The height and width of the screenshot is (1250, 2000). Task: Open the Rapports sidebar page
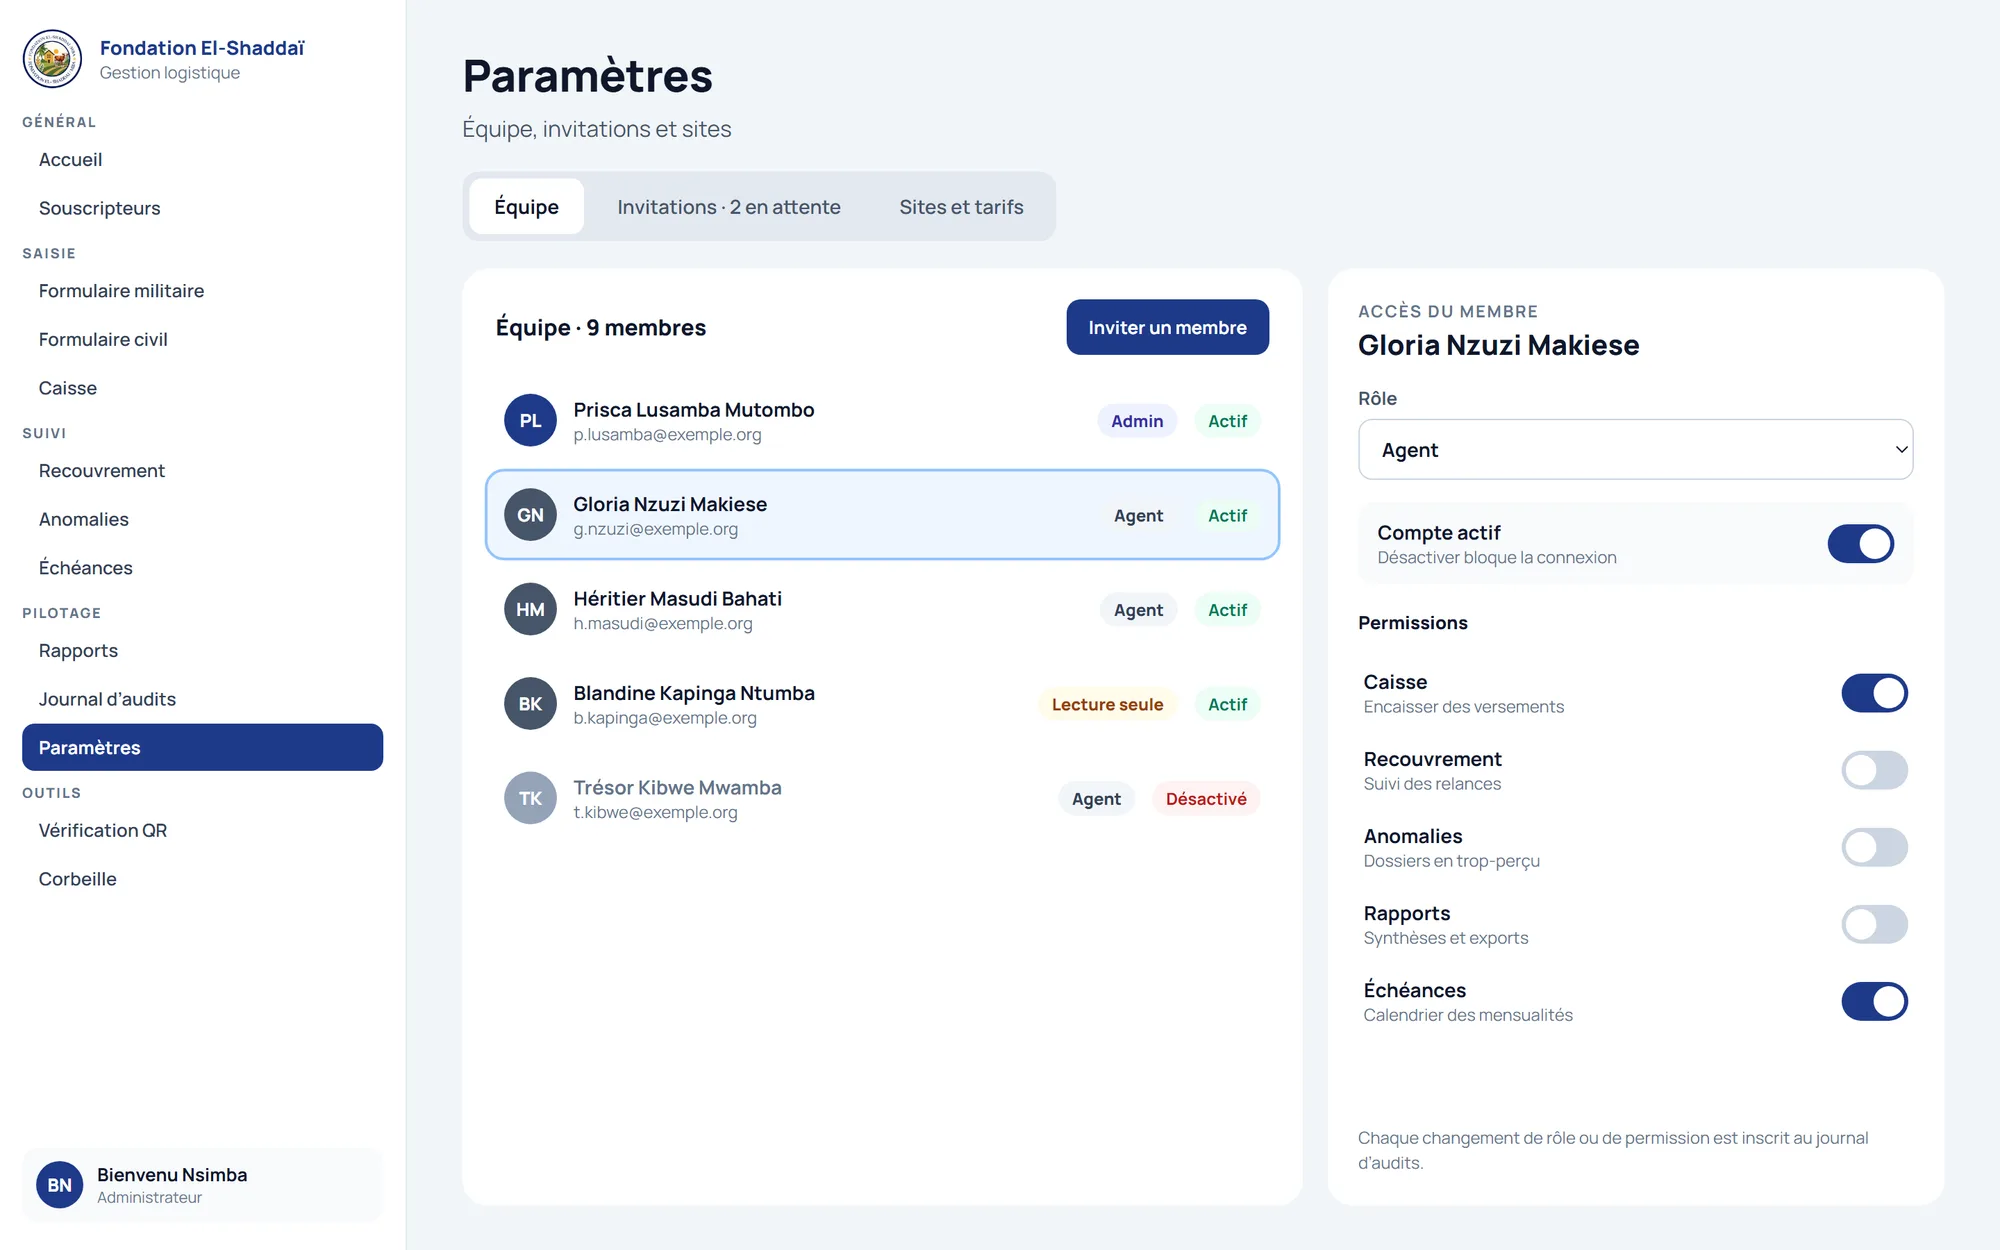click(202, 651)
